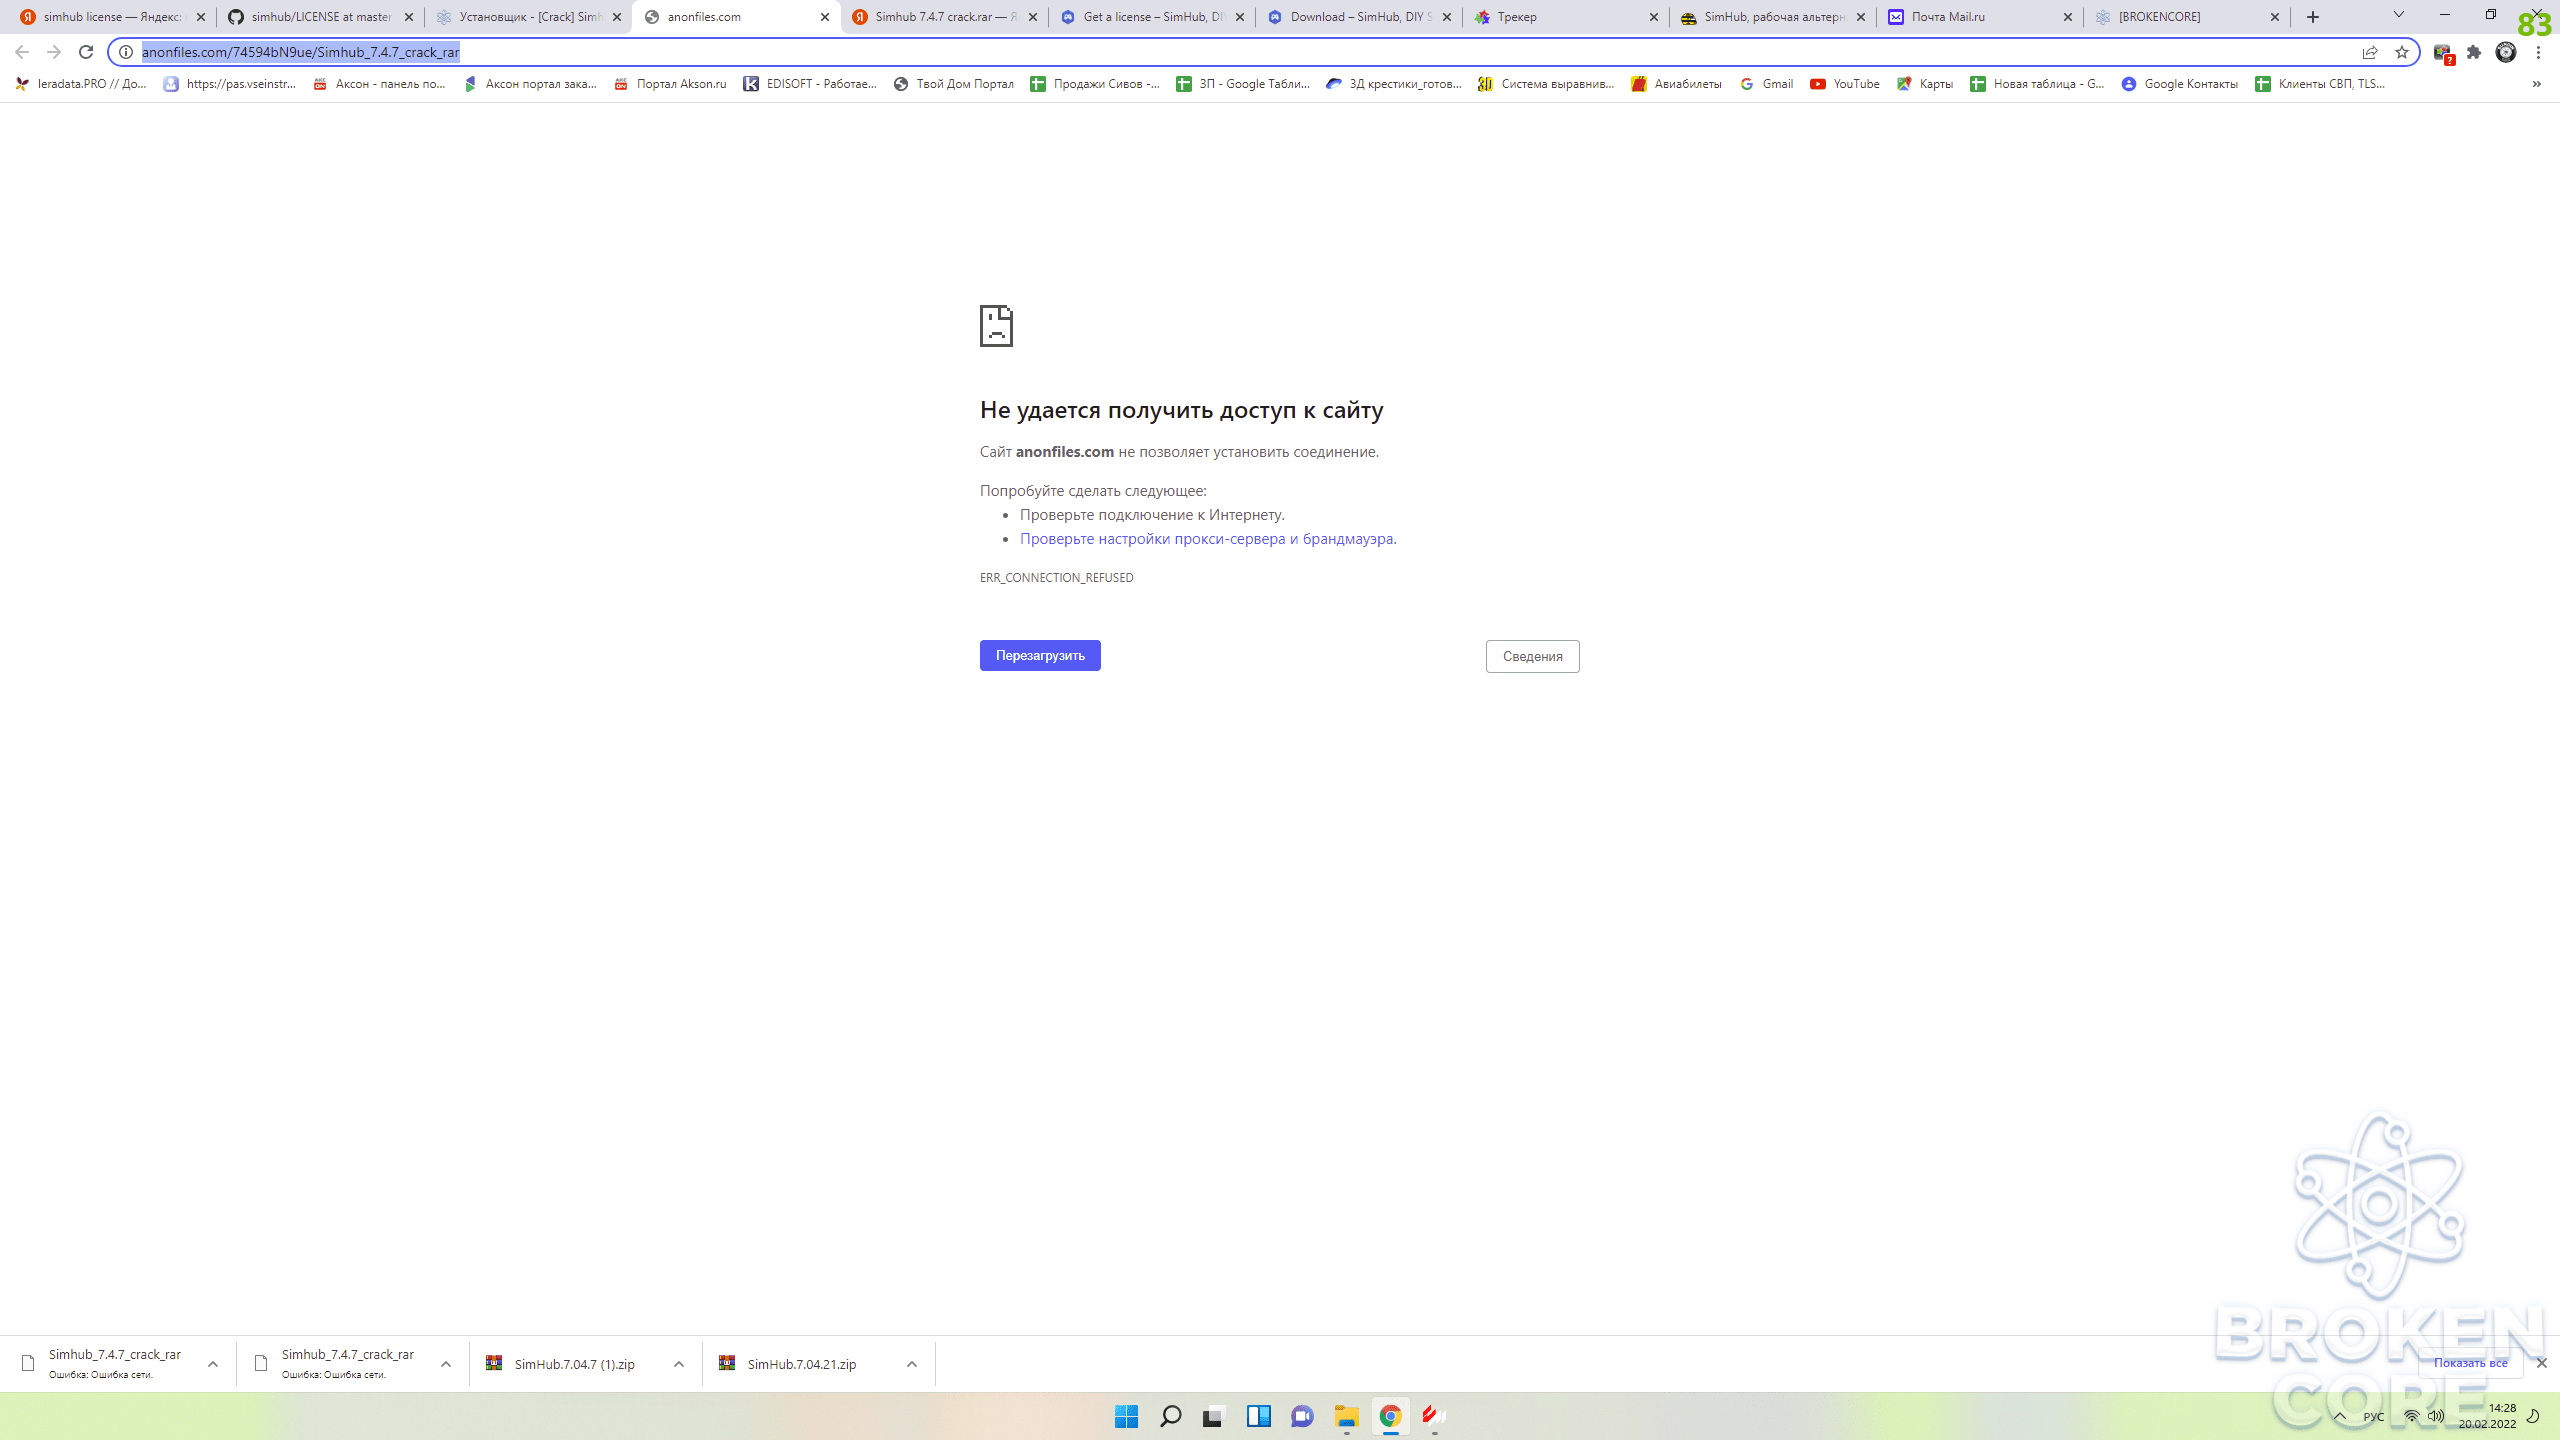Open taskbar search magnifier
This screenshot has width=2560, height=1440.
tap(1170, 1416)
